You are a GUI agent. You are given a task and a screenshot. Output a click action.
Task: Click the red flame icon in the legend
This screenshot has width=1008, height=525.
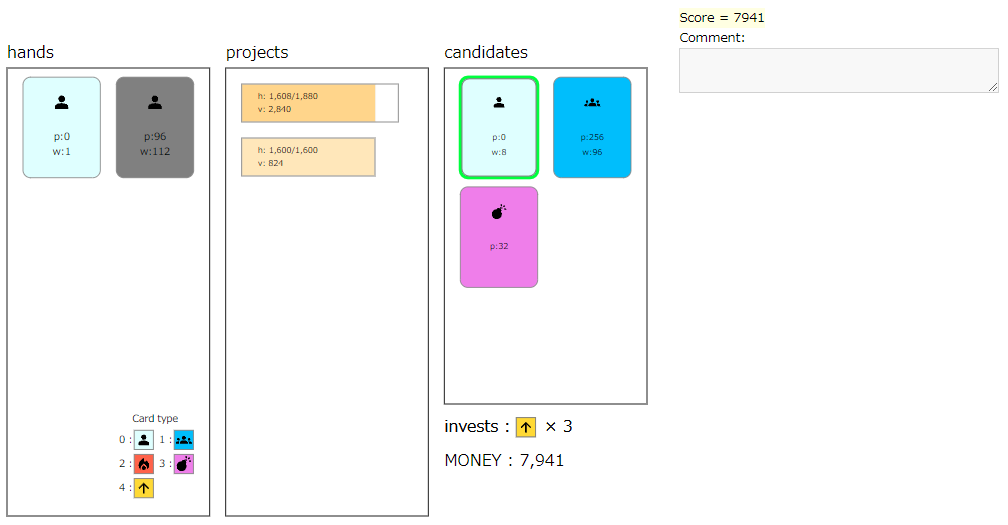click(x=144, y=464)
